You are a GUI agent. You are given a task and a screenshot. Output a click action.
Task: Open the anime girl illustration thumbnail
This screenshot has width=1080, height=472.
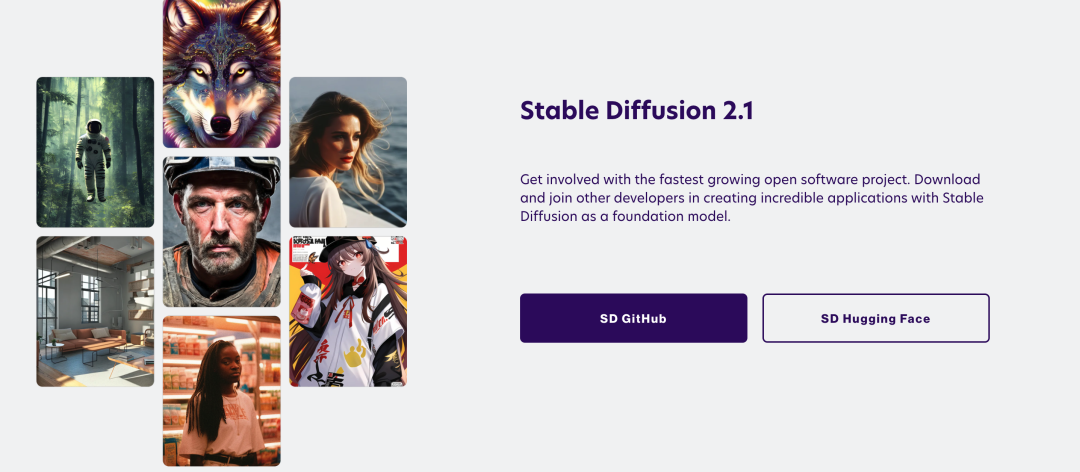348,311
